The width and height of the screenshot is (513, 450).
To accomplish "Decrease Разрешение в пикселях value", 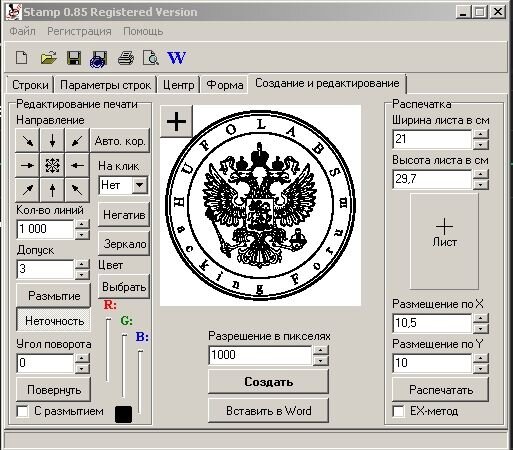I will tap(320, 360).
